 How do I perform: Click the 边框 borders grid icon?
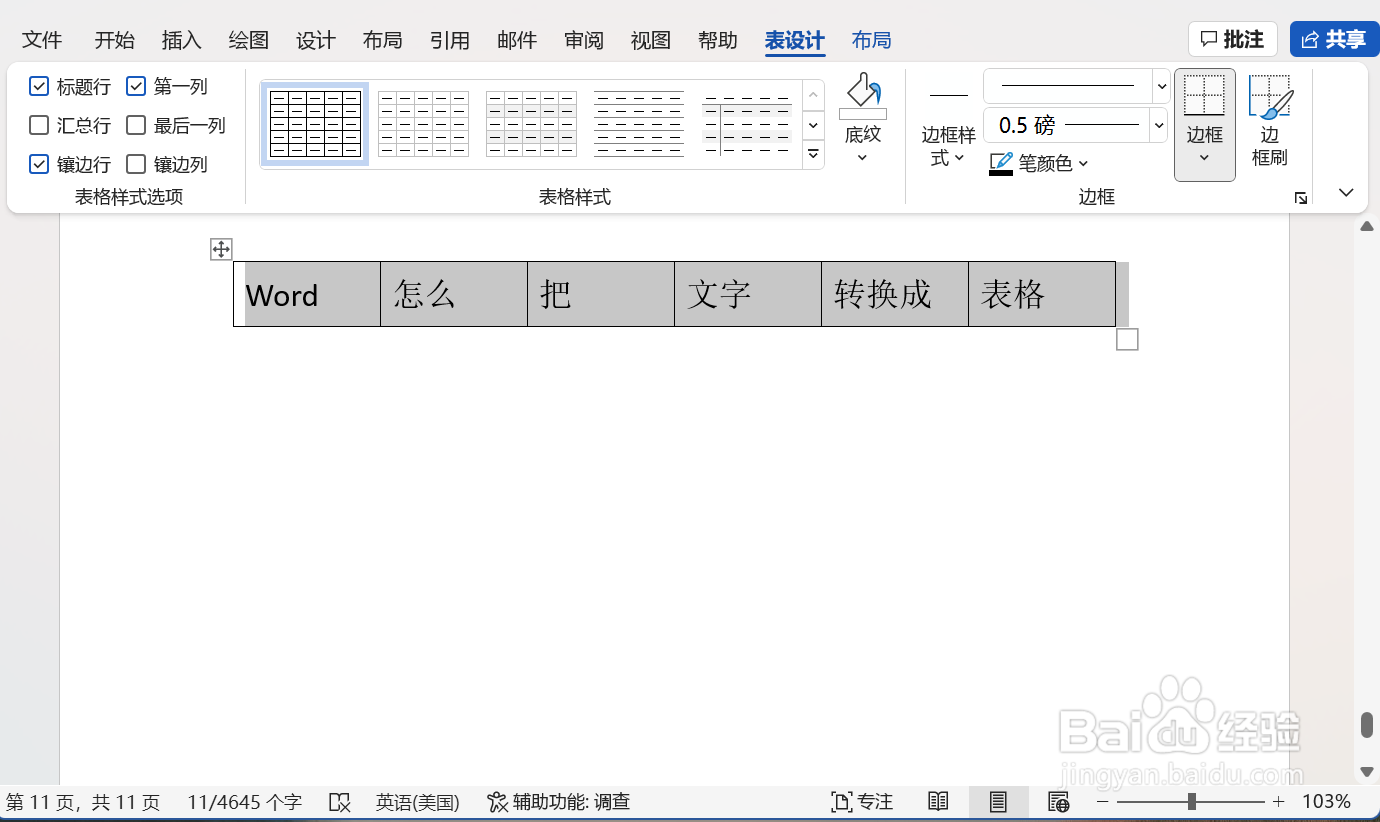(x=1204, y=96)
